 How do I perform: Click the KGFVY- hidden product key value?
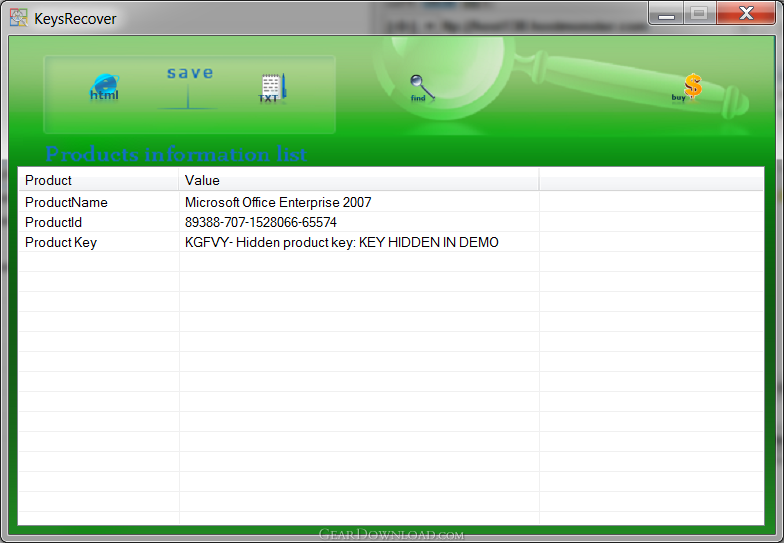pyautogui.click(x=342, y=242)
